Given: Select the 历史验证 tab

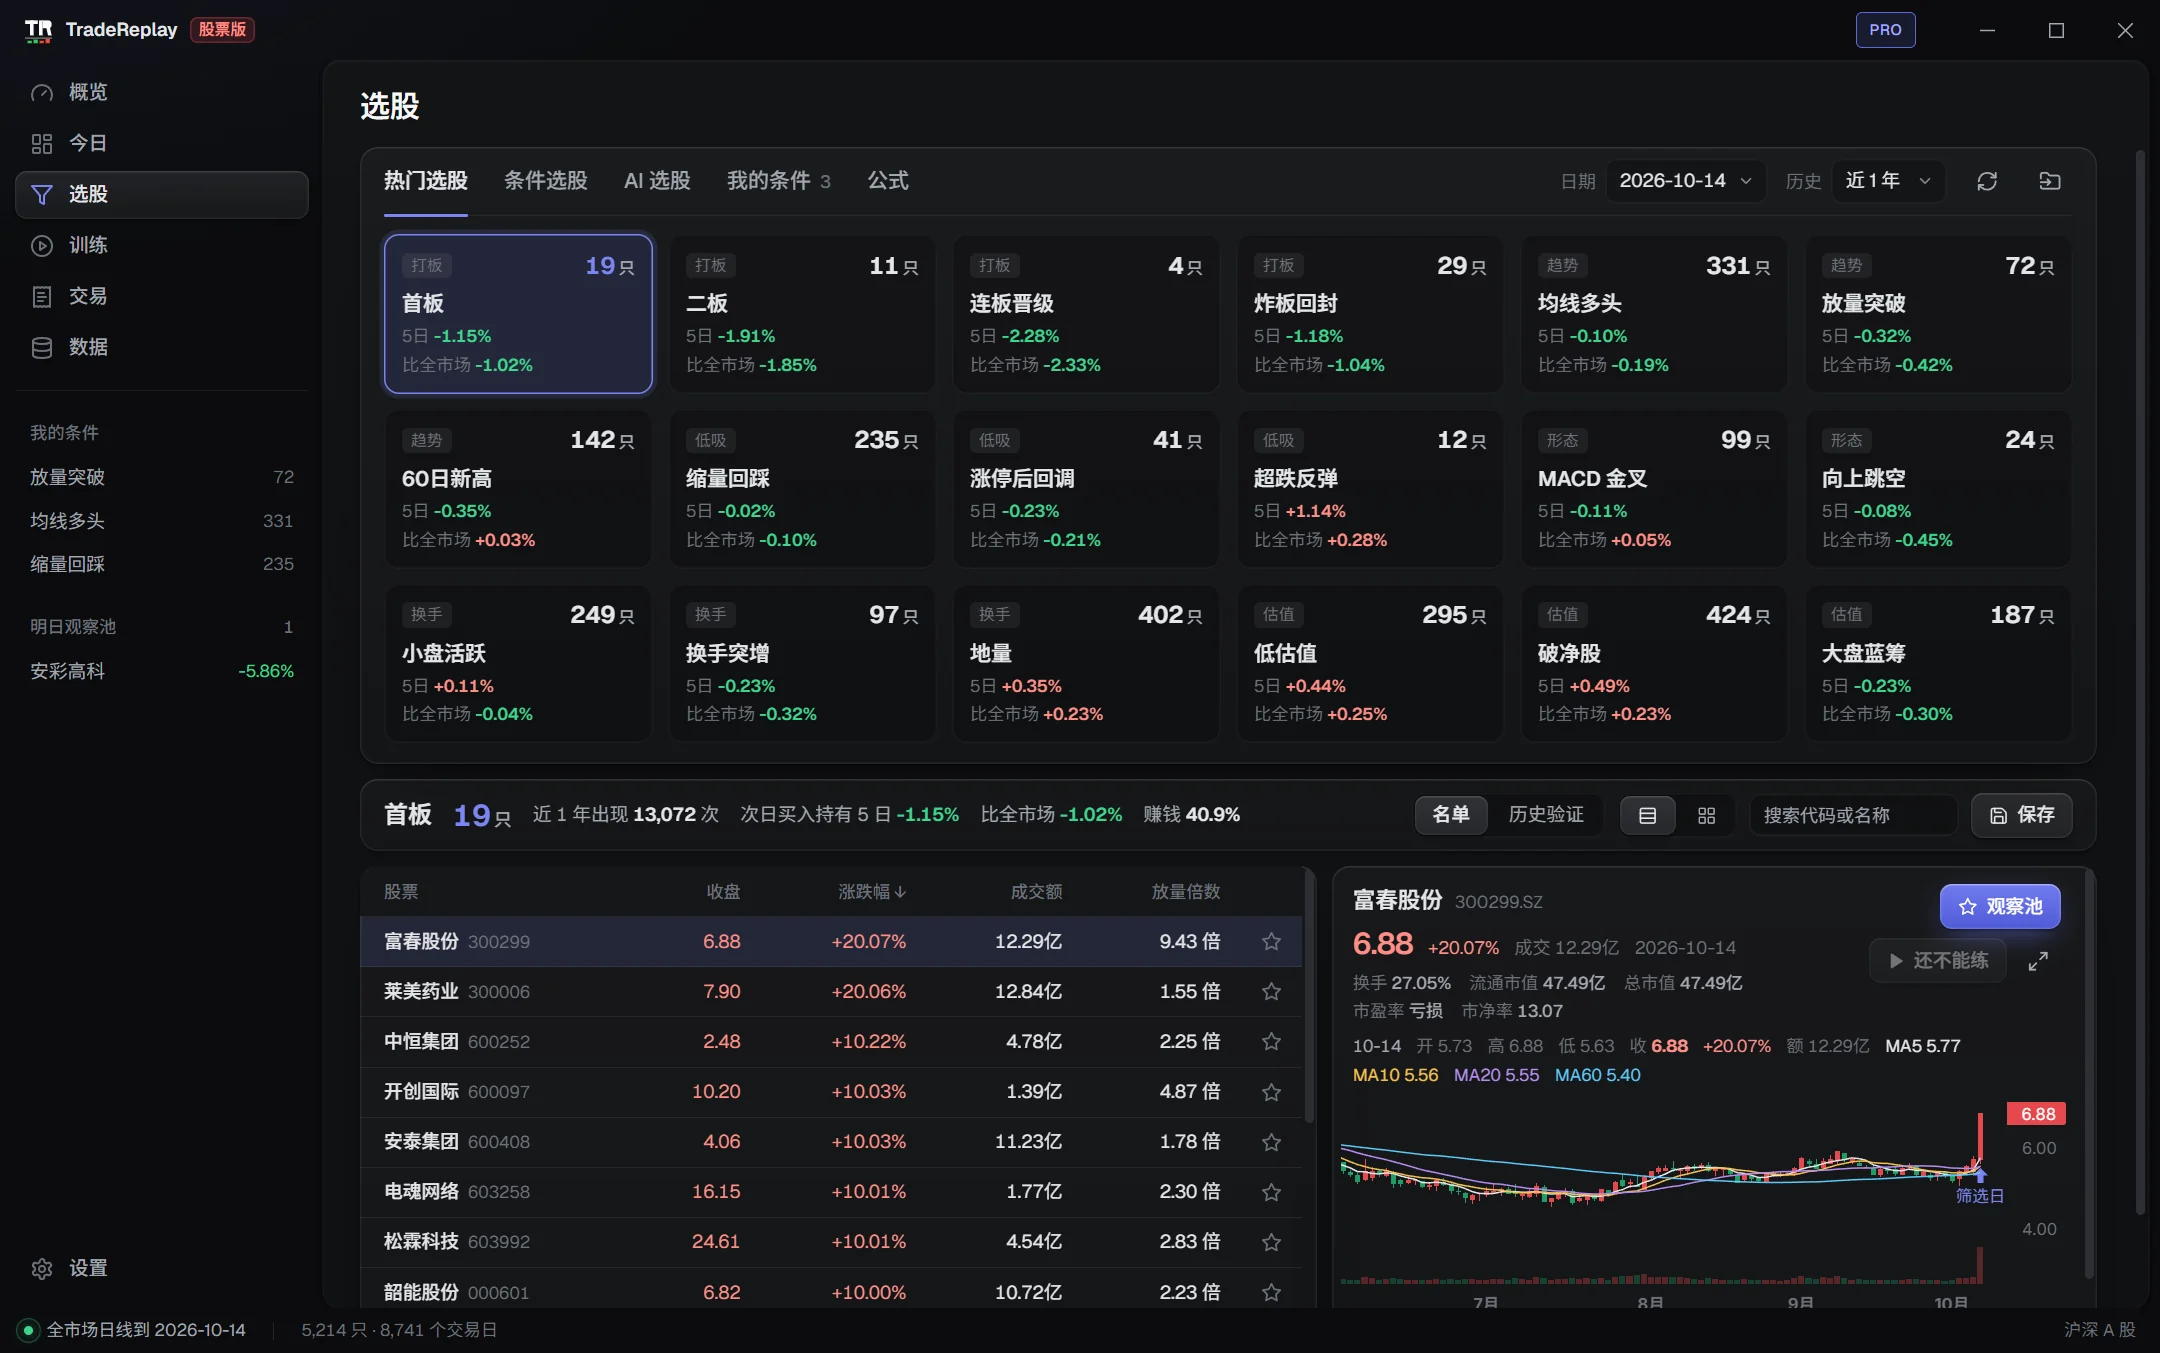Looking at the screenshot, I should [x=1546, y=815].
